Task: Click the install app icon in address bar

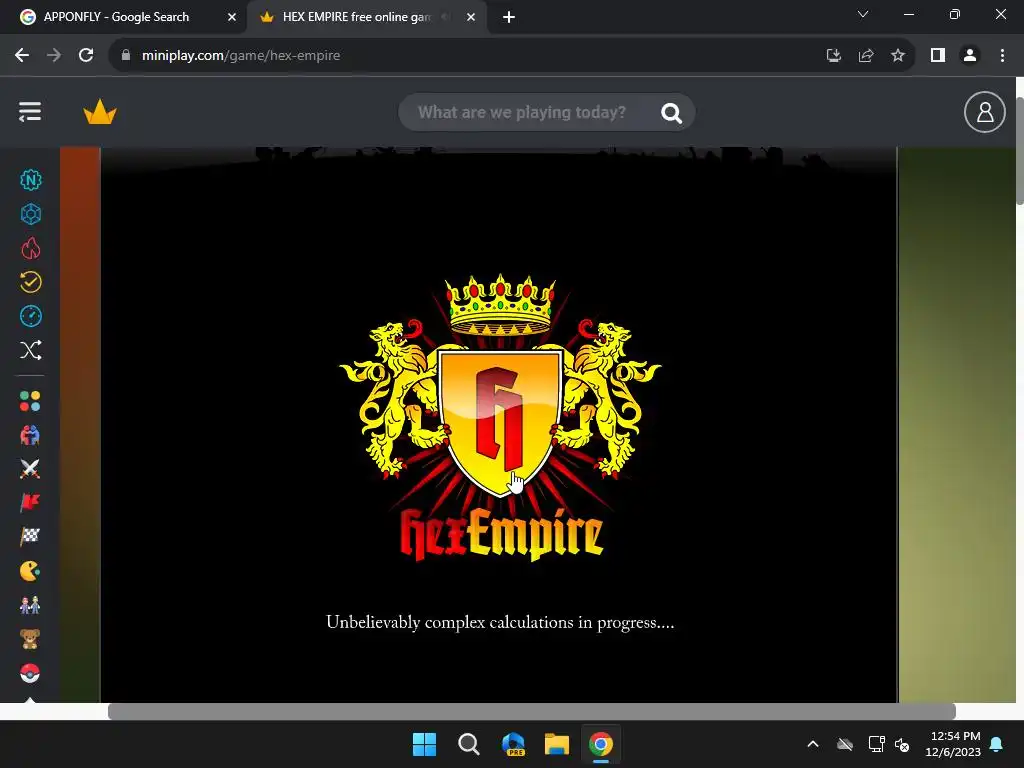Action: coord(833,56)
